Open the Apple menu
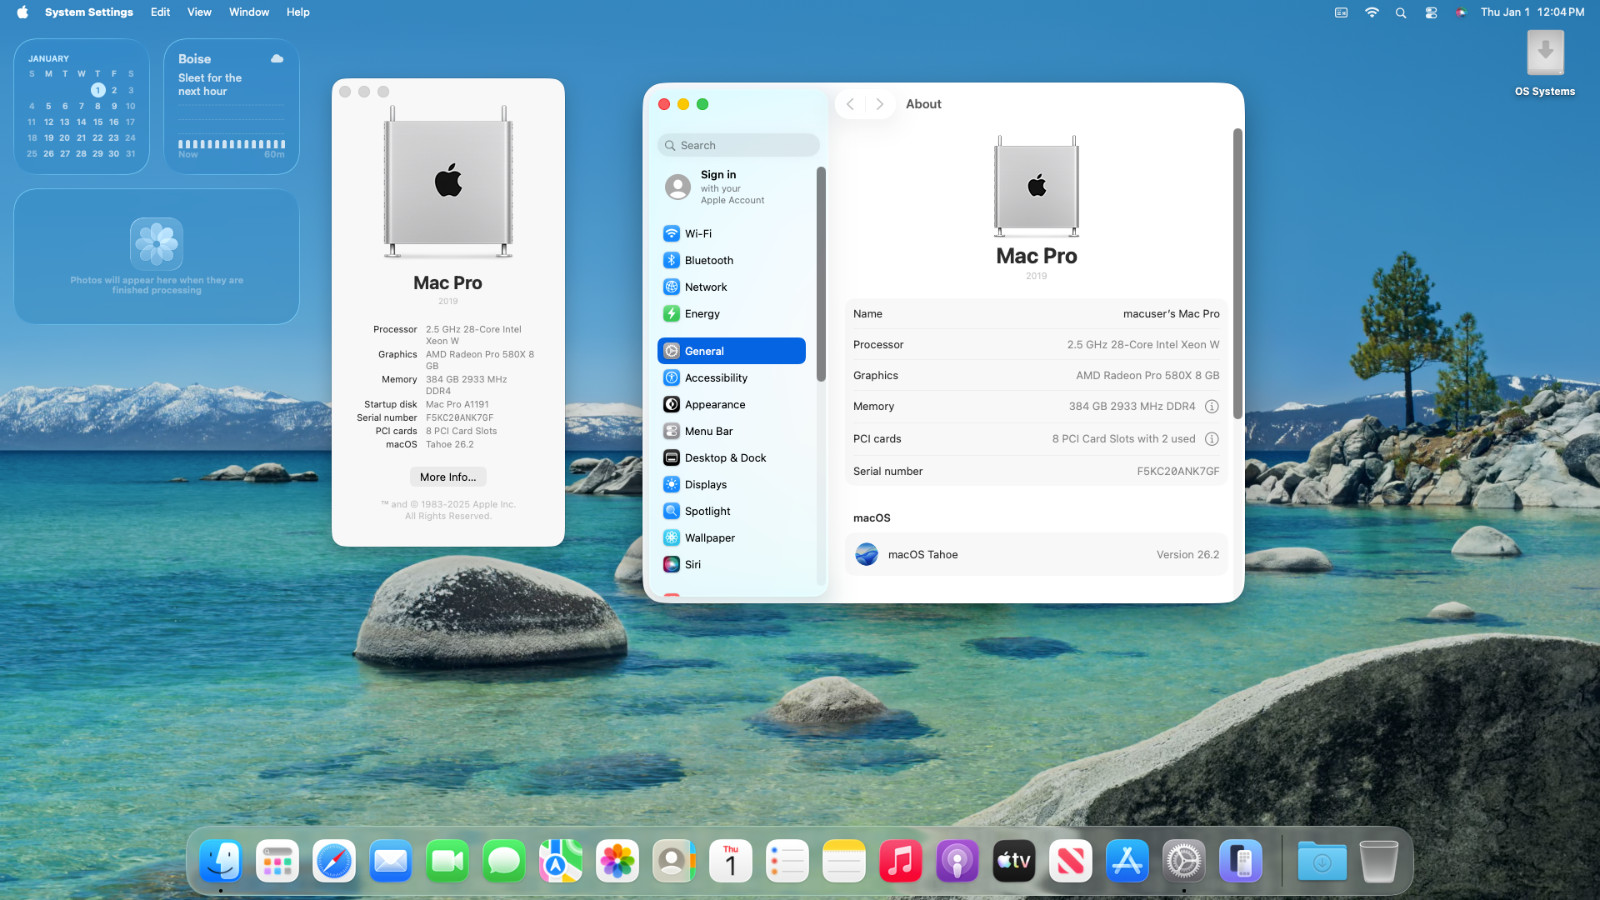 [22, 13]
